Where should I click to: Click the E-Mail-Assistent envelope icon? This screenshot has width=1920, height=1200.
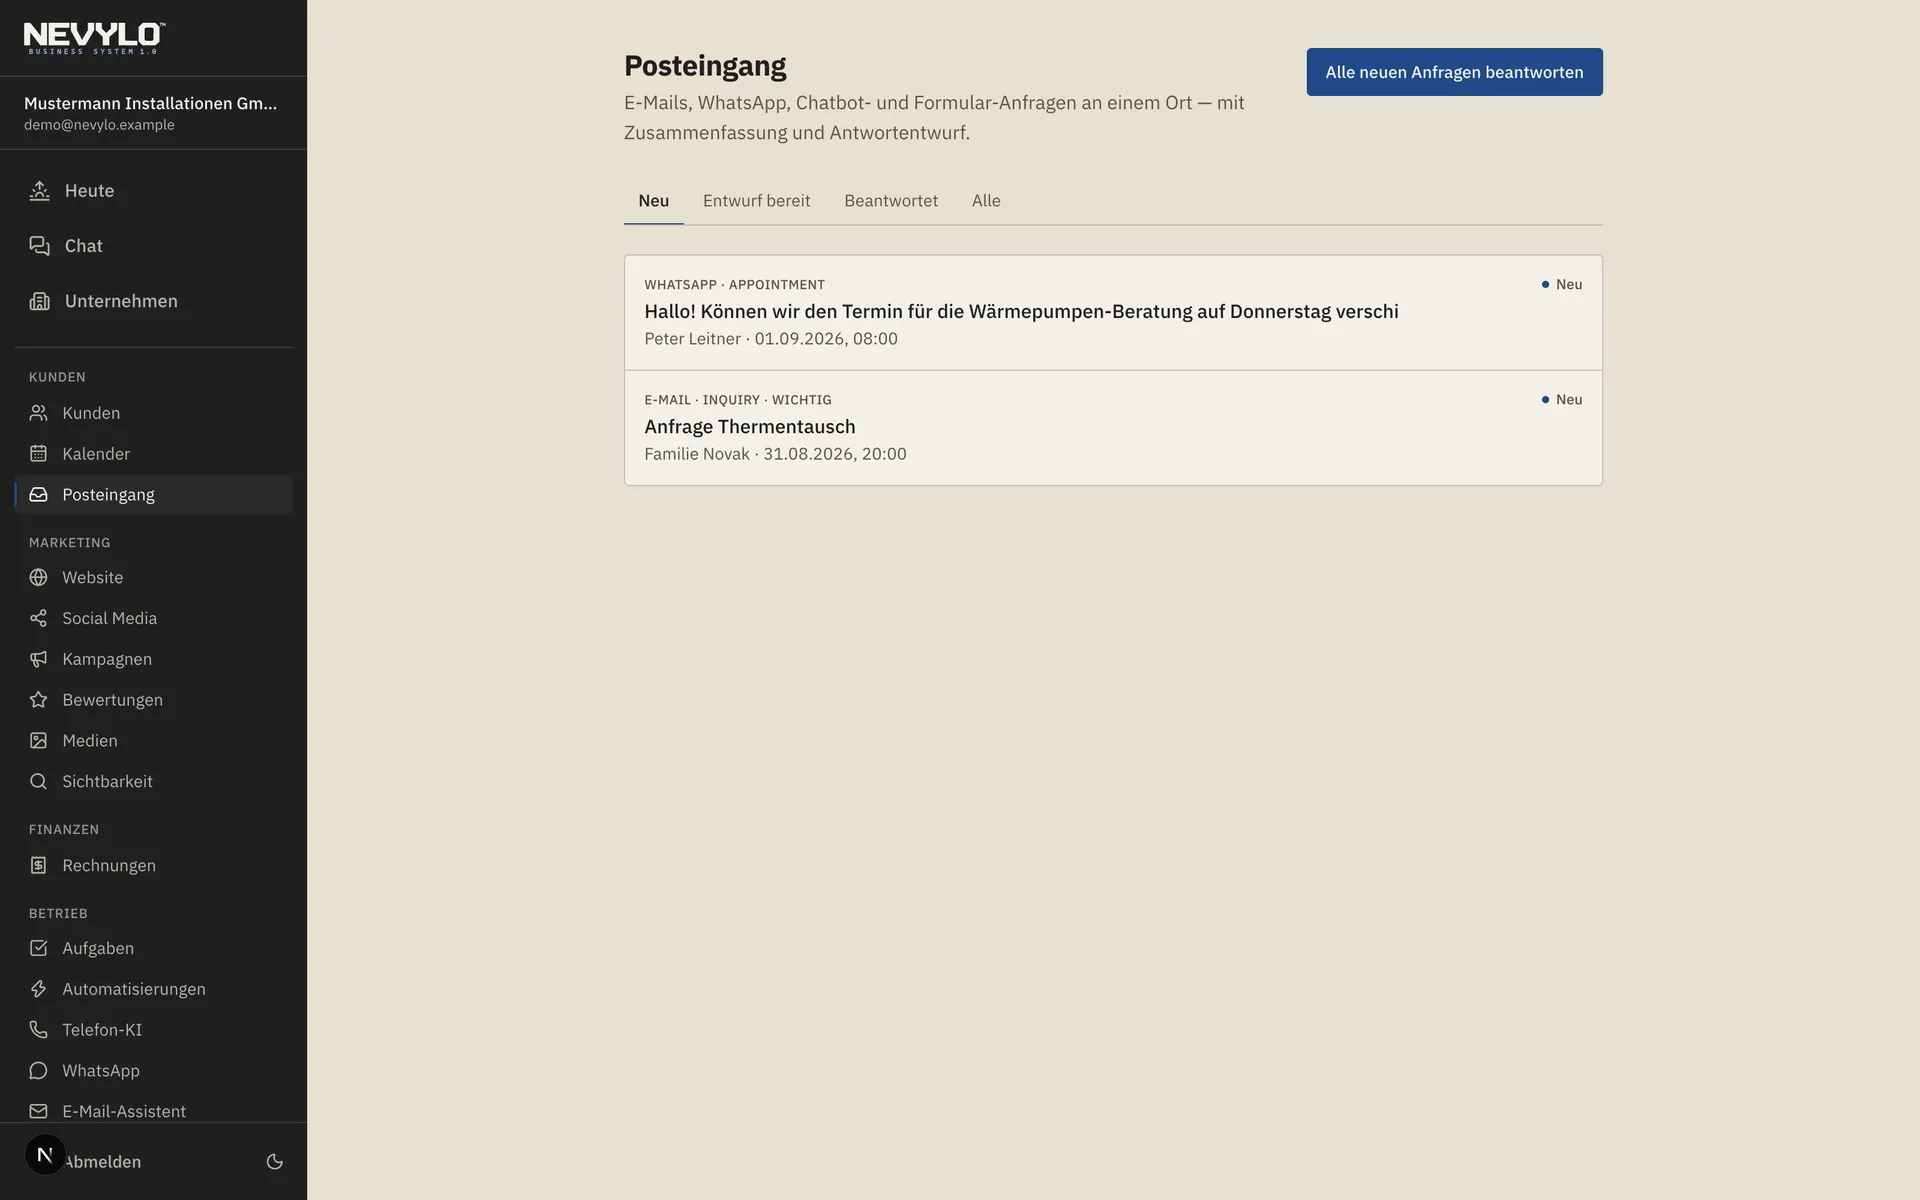(38, 1112)
